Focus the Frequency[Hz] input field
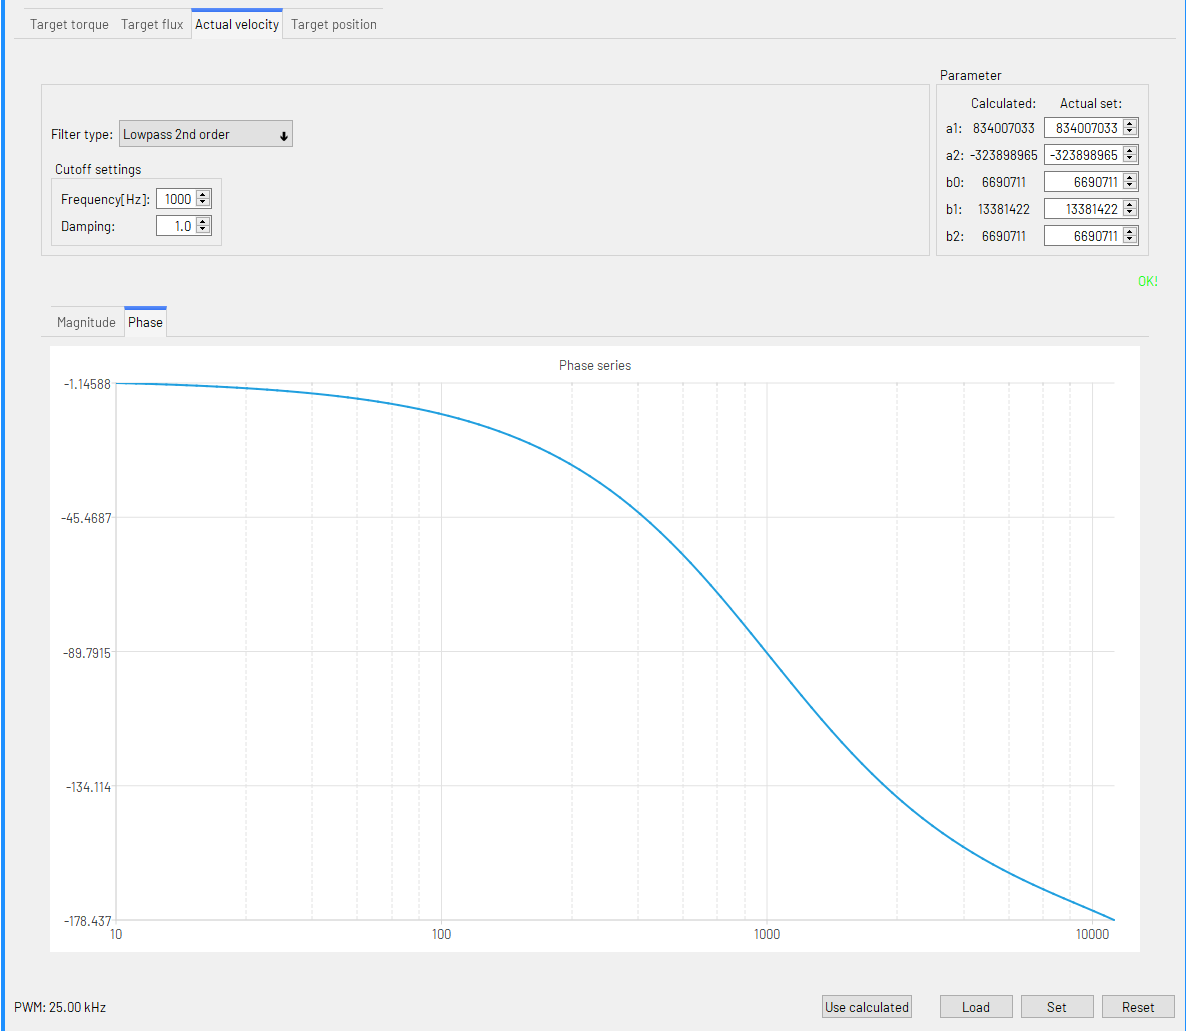The image size is (1186, 1031). click(x=176, y=199)
